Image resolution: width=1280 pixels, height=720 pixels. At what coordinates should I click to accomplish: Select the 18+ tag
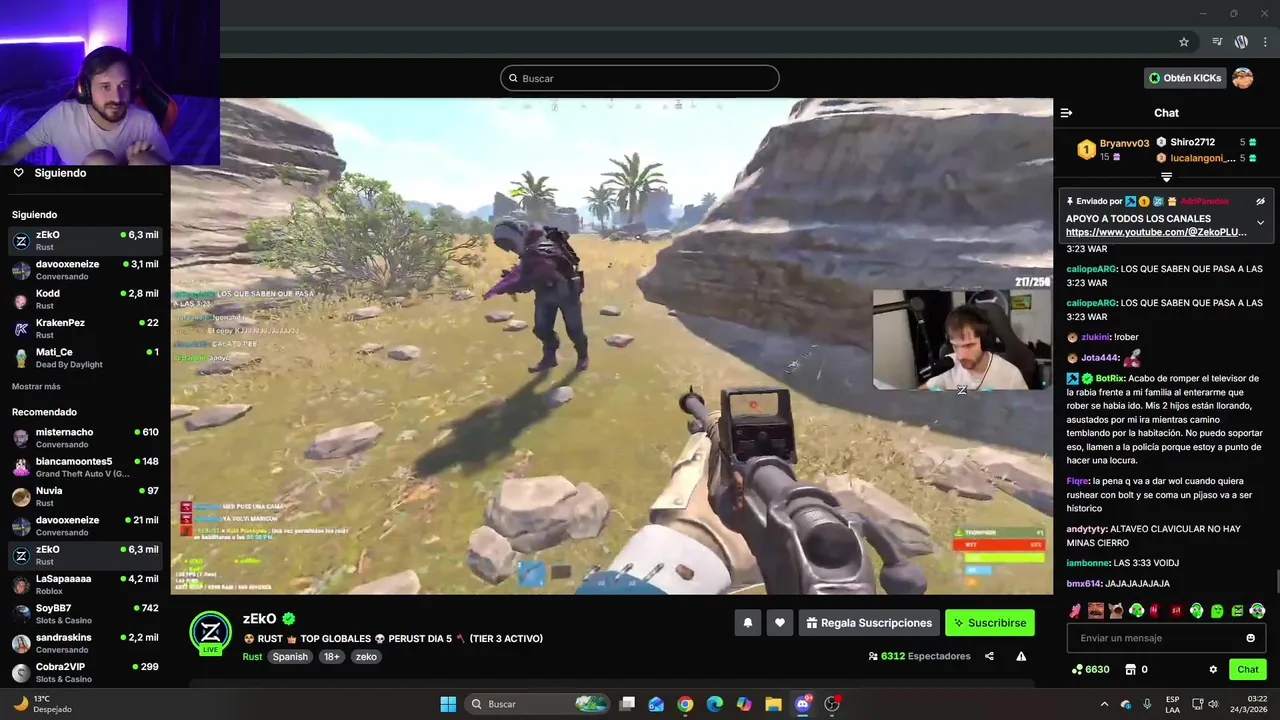332,657
